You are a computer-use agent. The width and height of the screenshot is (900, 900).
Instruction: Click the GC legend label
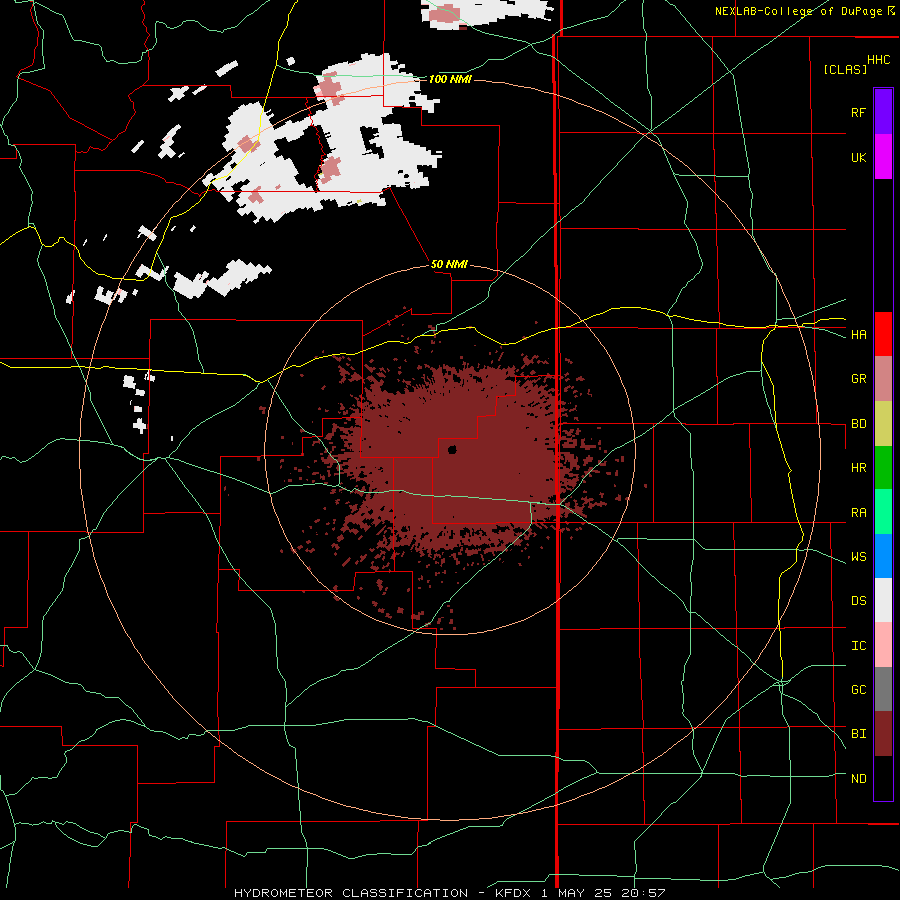click(x=858, y=690)
